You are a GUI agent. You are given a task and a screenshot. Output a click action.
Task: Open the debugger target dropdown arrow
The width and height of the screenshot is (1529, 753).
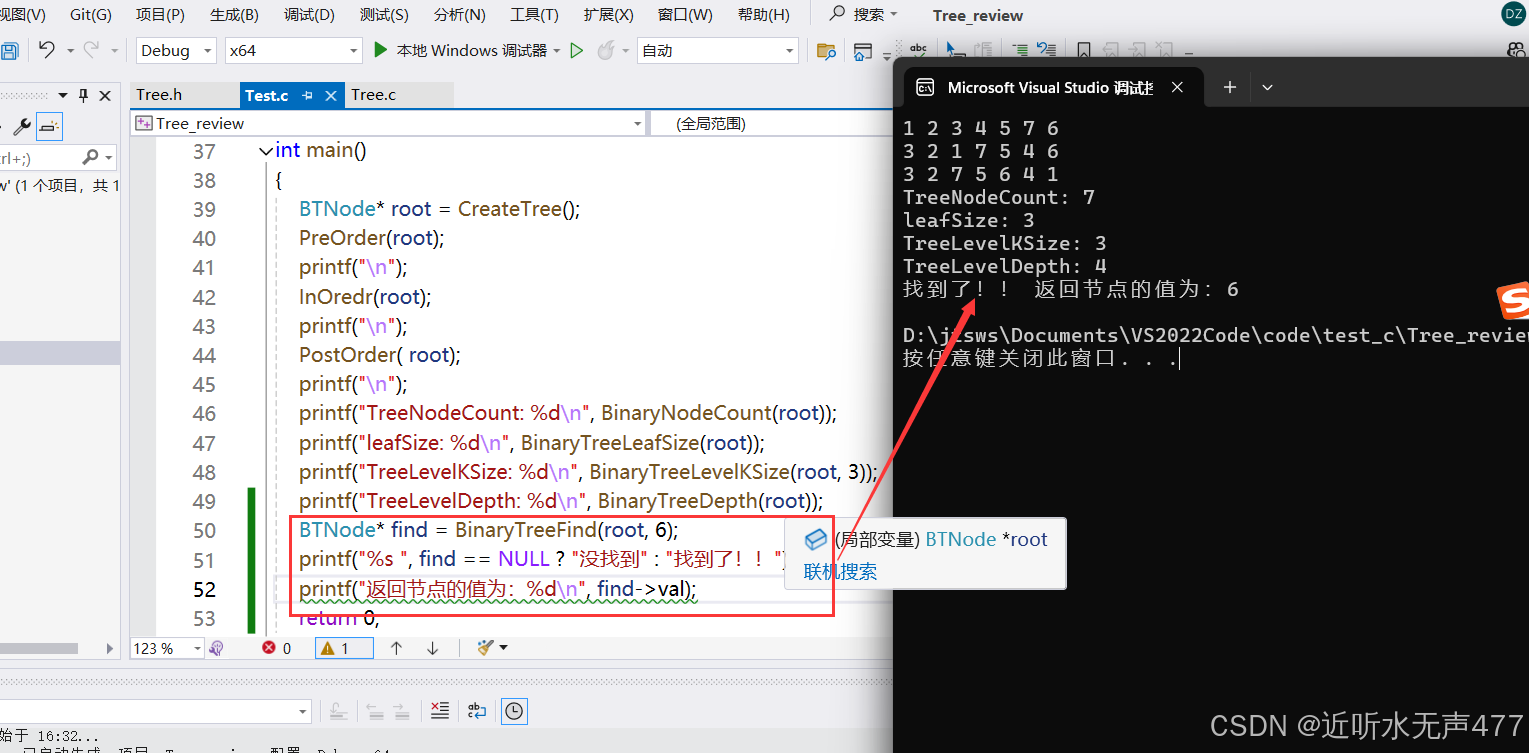pos(556,51)
